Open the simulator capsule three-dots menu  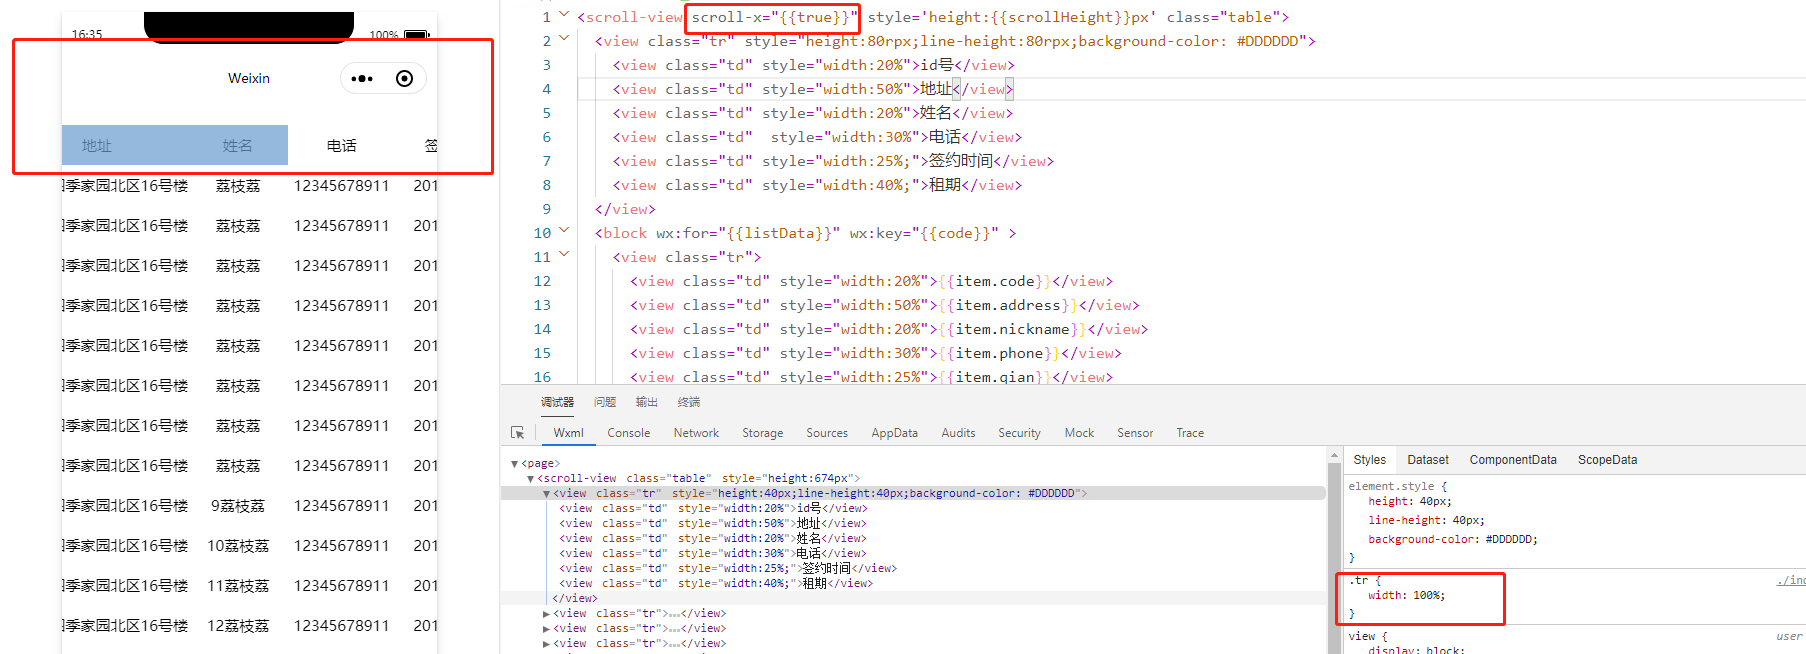tap(362, 78)
